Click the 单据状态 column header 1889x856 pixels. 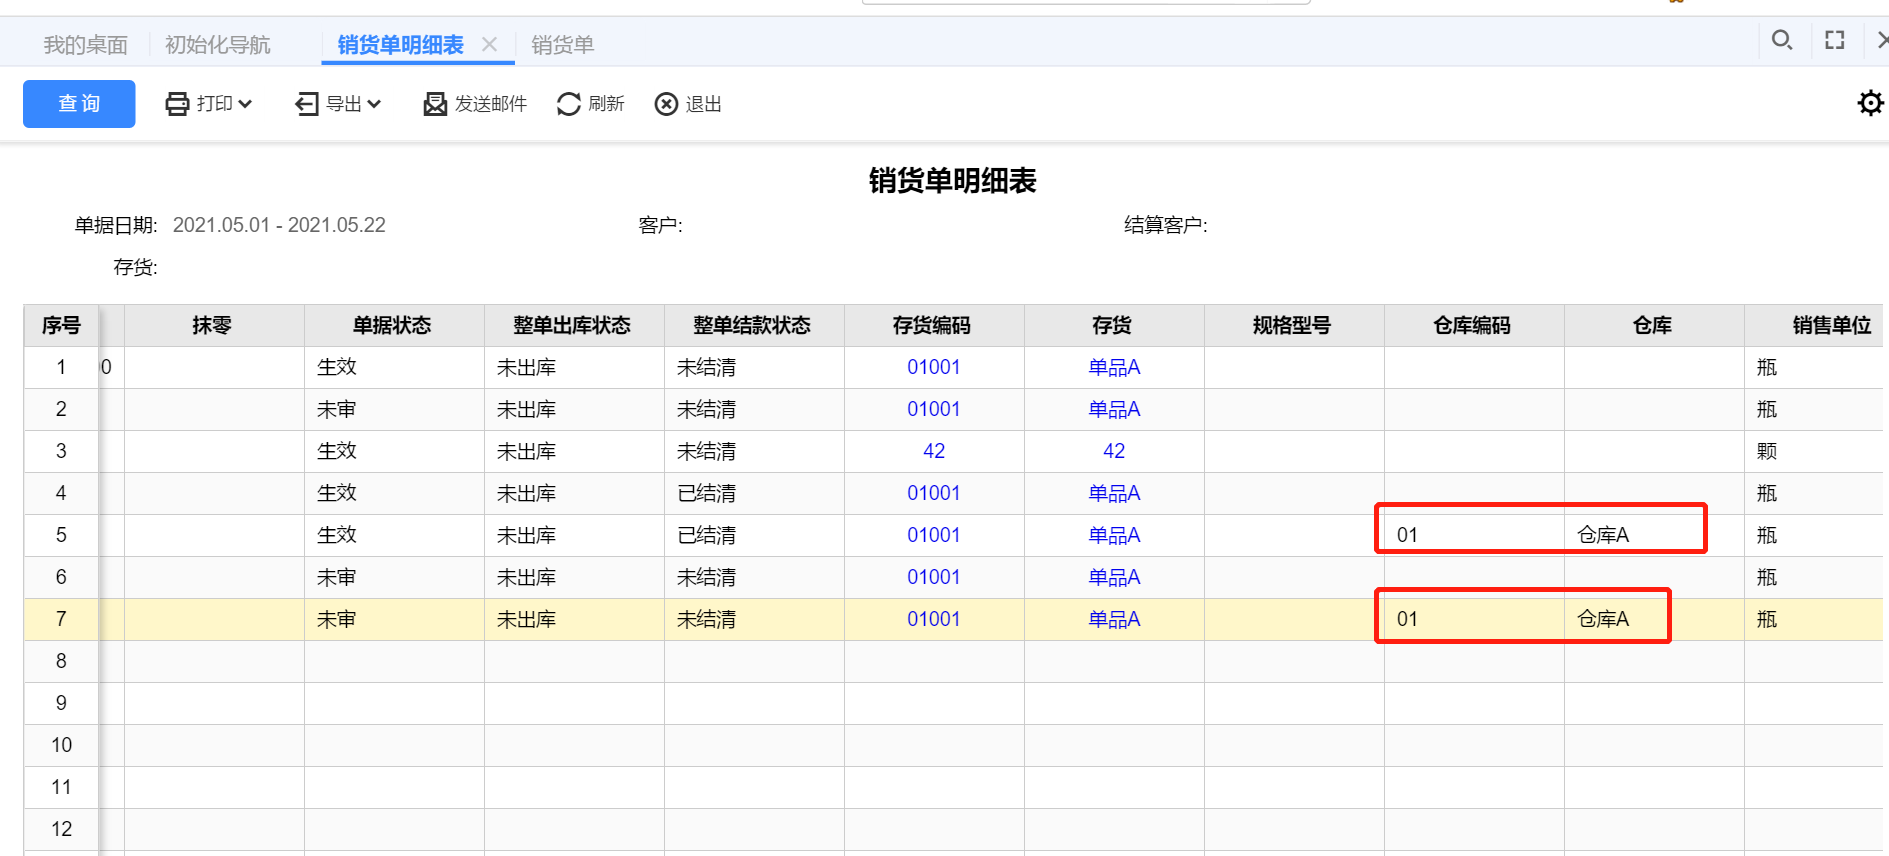click(392, 325)
